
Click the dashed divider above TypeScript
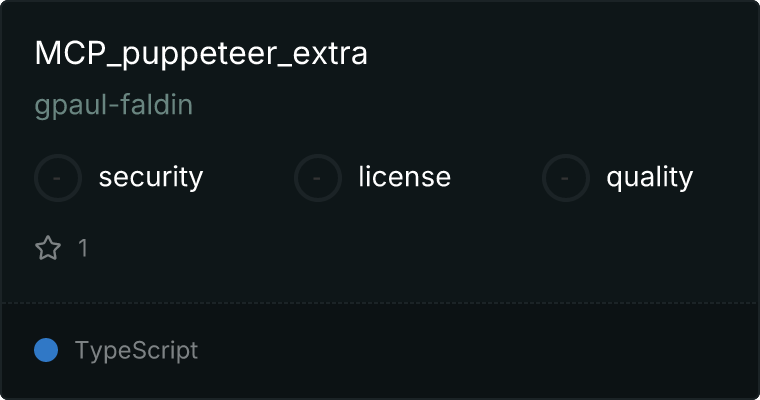(380, 303)
